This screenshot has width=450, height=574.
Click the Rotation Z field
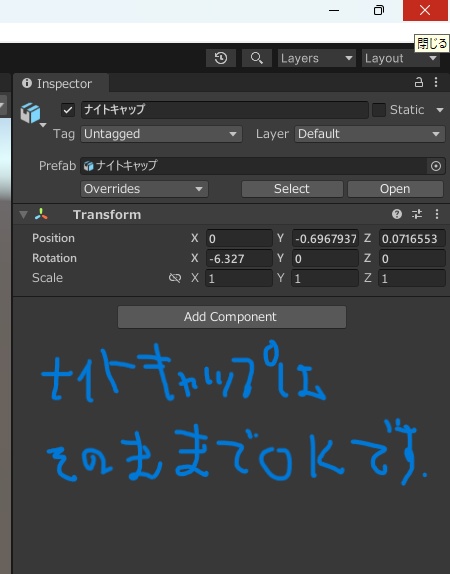point(412,258)
